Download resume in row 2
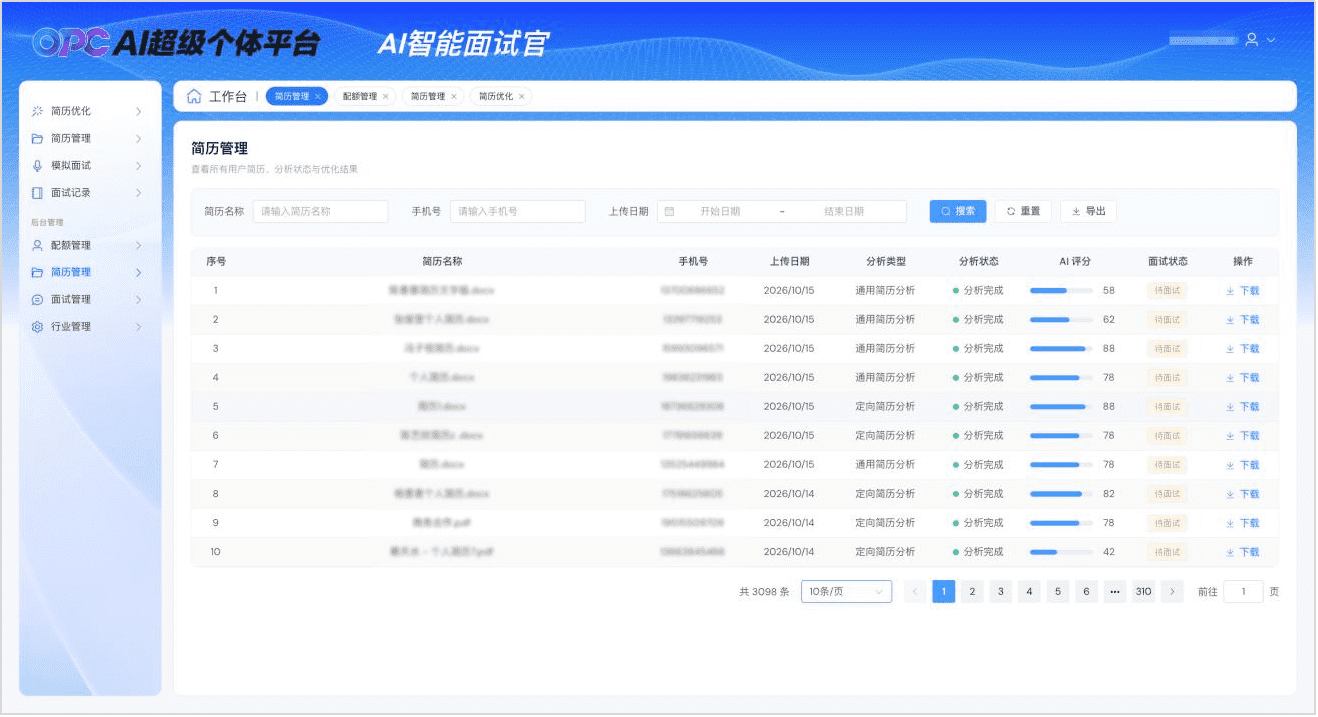Image resolution: width=1318 pixels, height=717 pixels. pyautogui.click(x=1243, y=320)
